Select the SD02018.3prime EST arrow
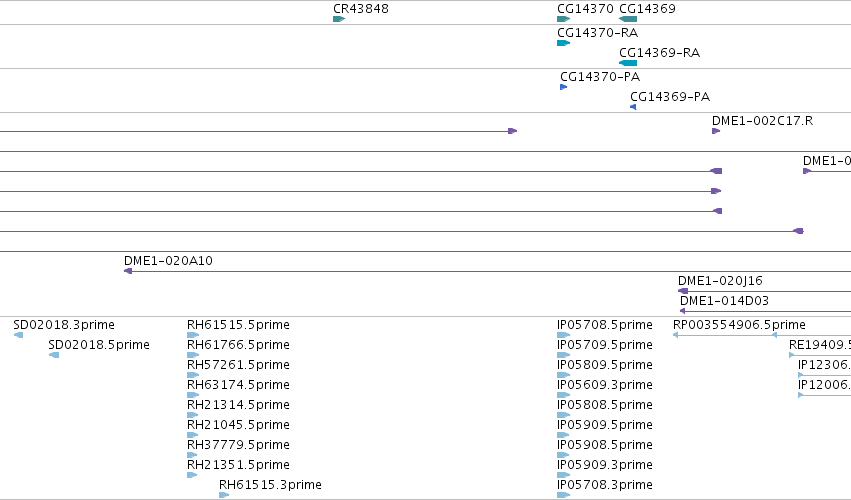 (x=18, y=335)
